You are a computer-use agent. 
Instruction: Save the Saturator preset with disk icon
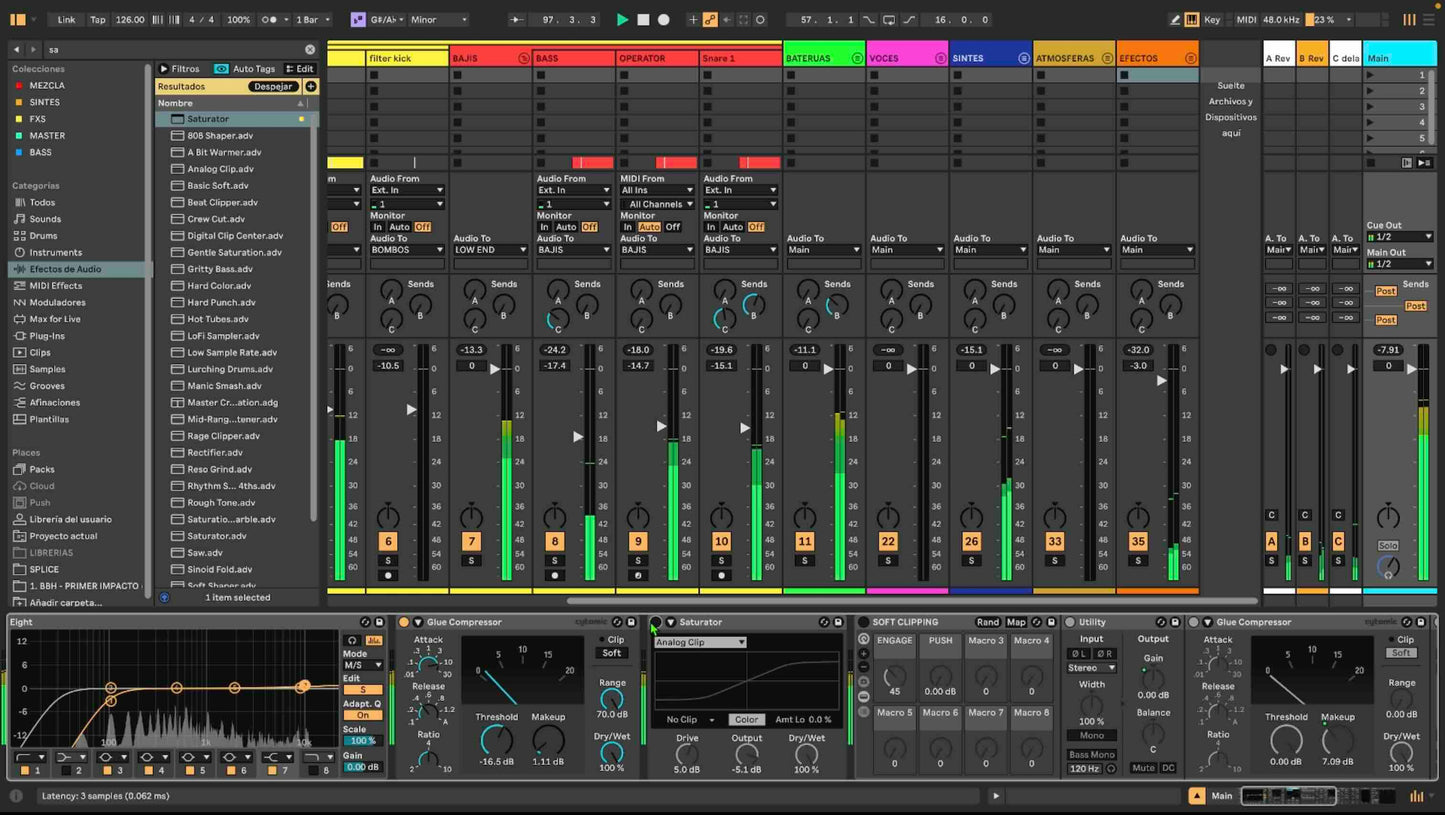pos(838,622)
